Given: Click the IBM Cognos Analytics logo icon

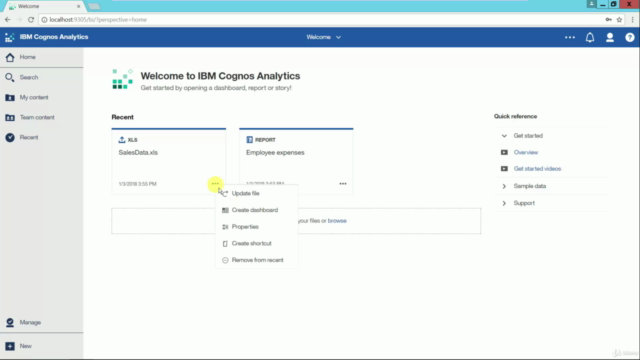Looking at the screenshot, I should click(x=9, y=37).
